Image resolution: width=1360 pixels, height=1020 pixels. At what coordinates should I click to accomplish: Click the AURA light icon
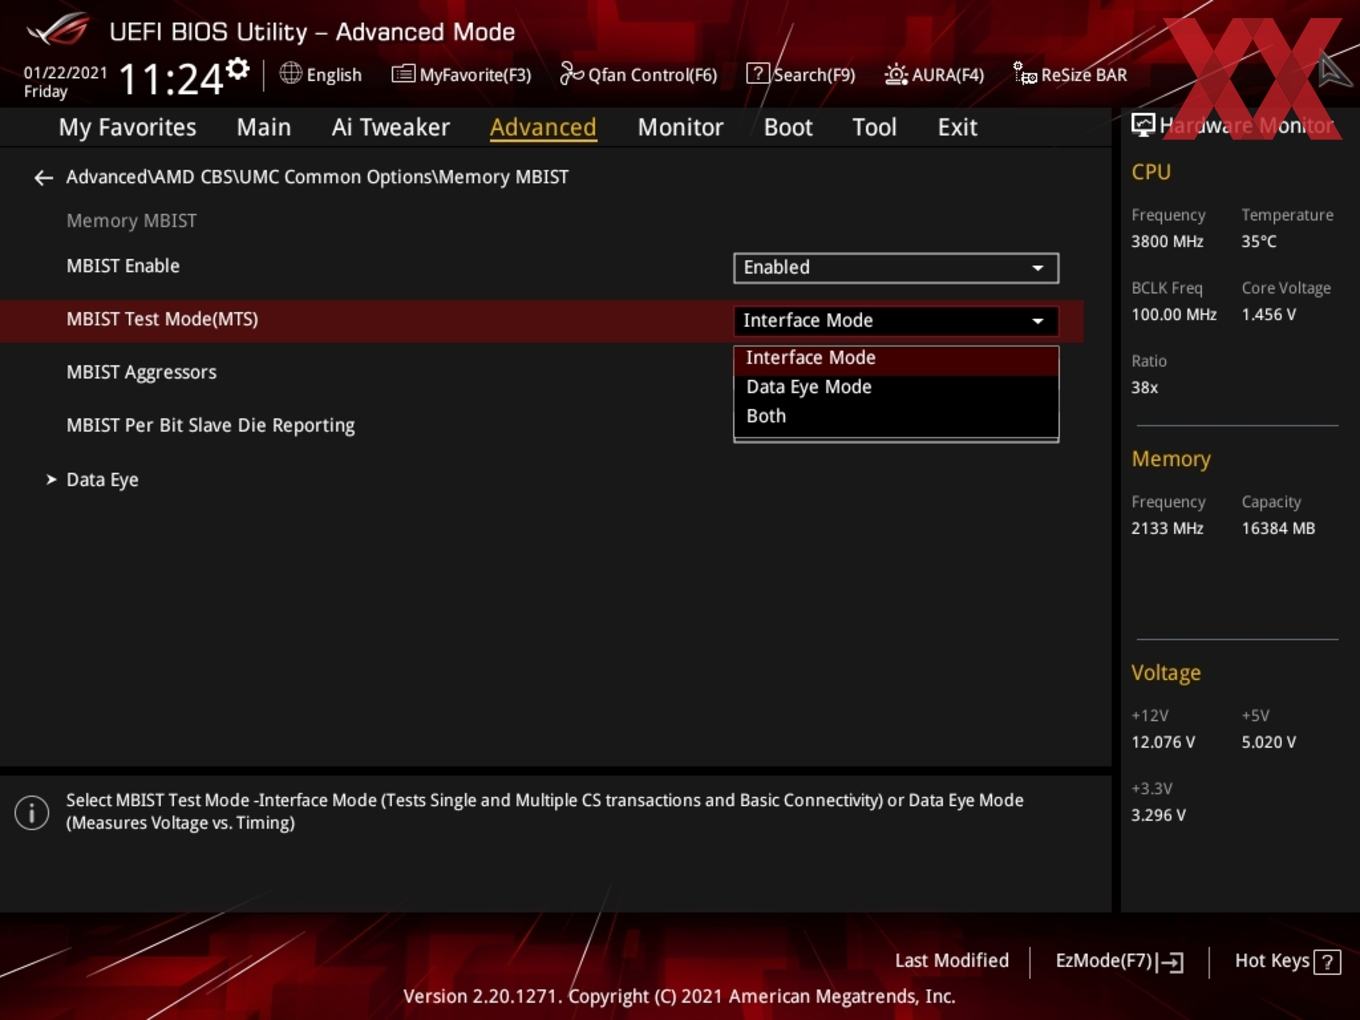click(x=896, y=74)
